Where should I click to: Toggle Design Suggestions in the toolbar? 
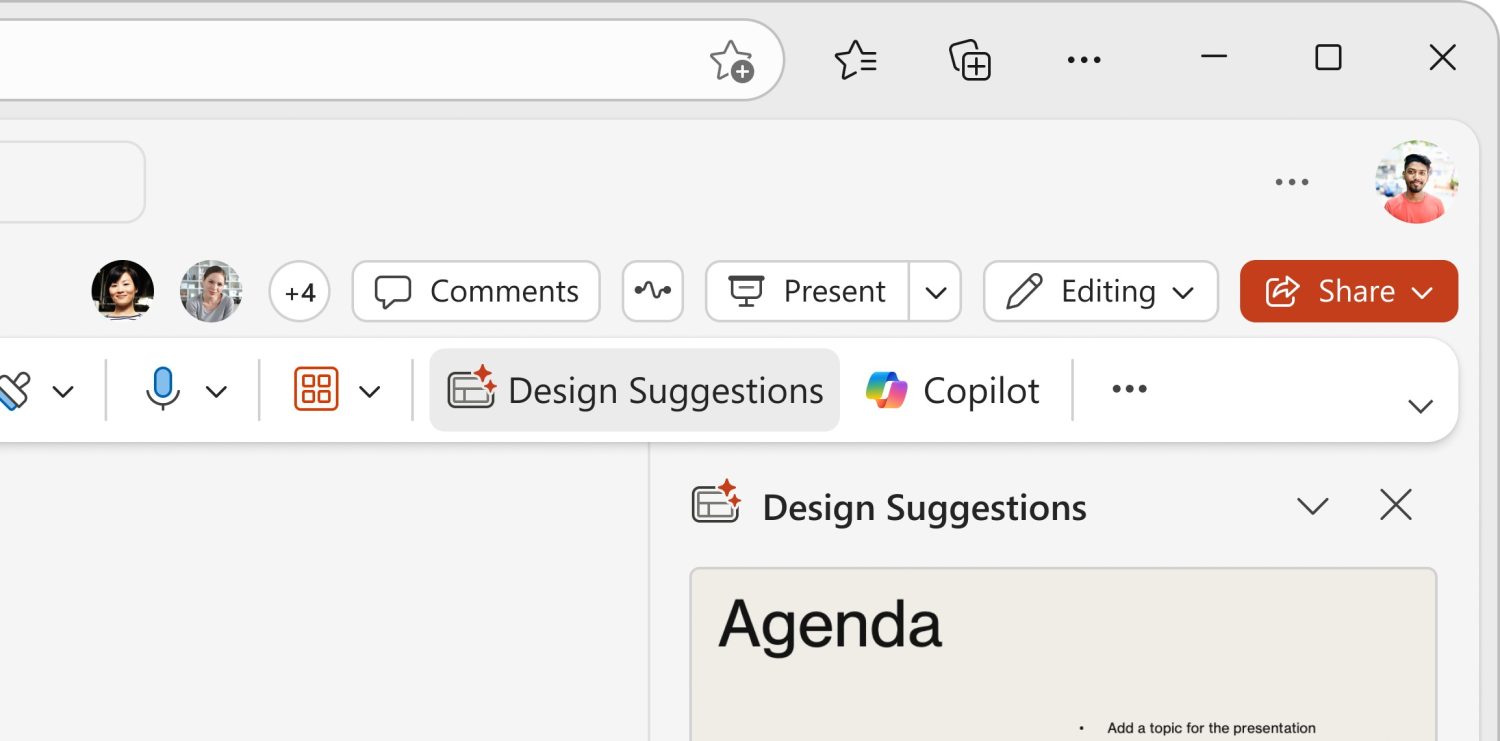coord(634,390)
